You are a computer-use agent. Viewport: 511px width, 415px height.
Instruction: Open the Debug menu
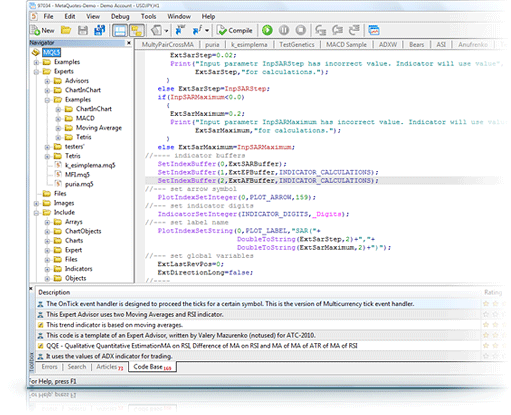[x=120, y=16]
